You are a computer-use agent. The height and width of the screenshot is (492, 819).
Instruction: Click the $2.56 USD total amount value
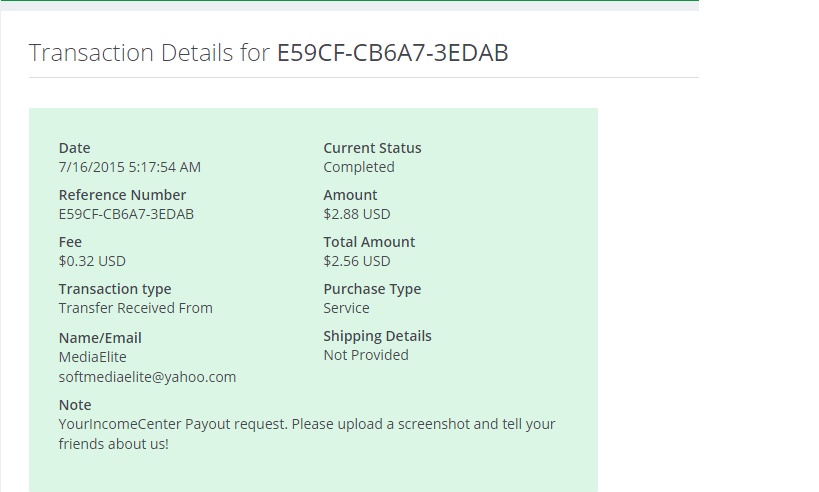click(356, 261)
